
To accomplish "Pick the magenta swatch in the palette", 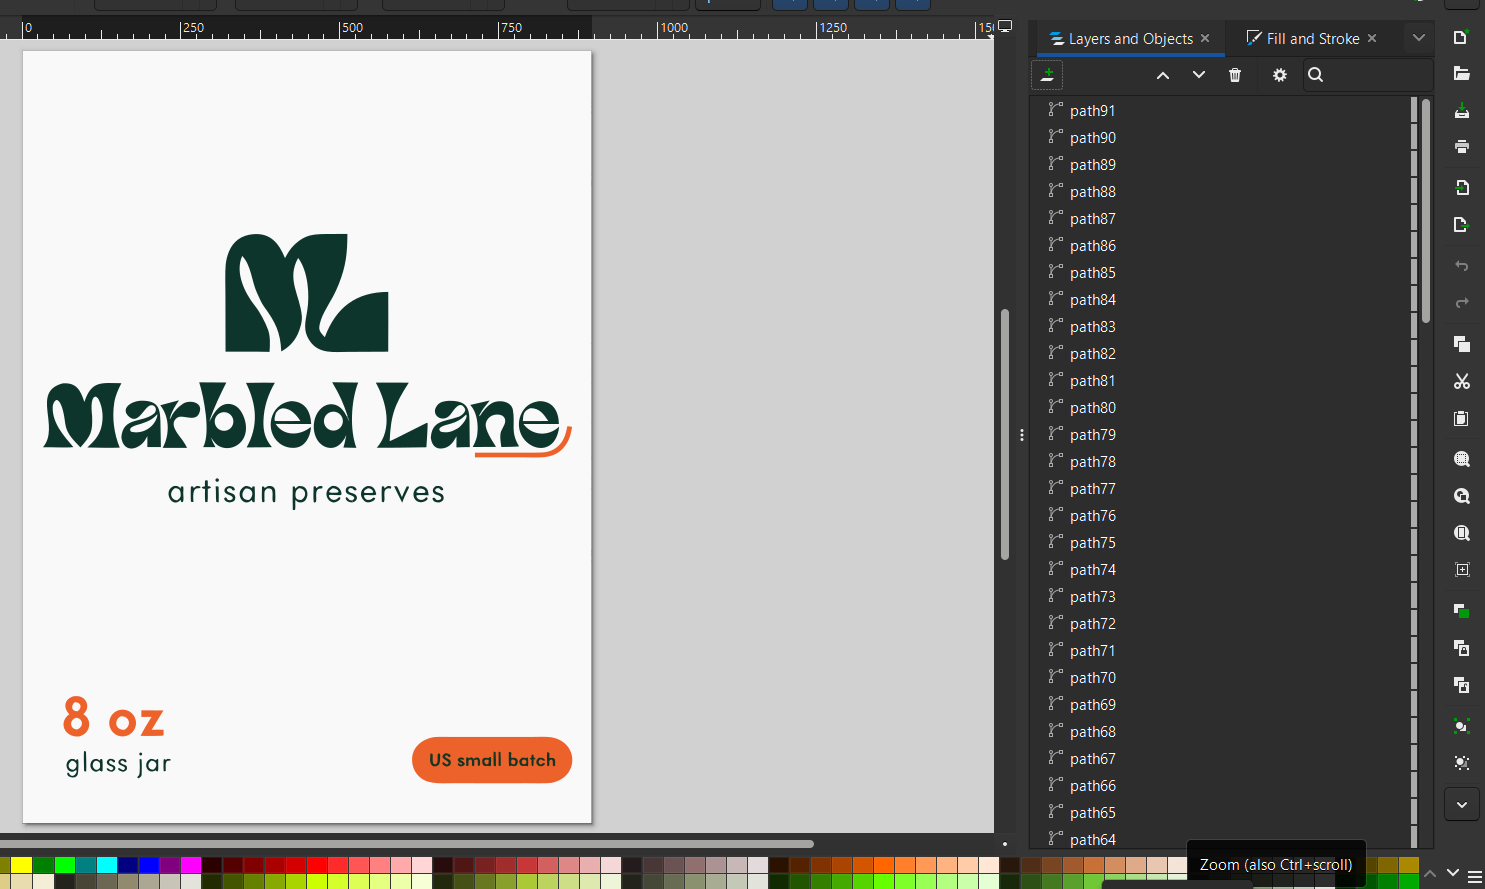I will click(x=191, y=865).
